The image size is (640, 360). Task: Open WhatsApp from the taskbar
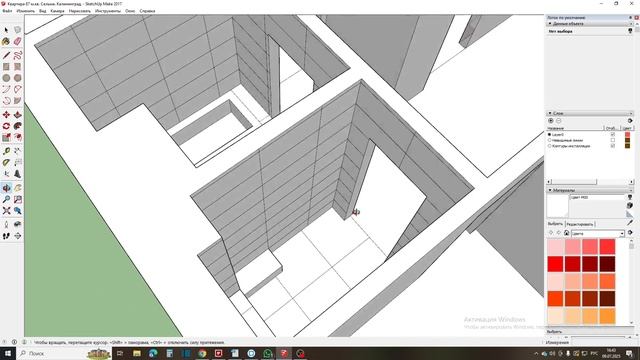click(x=267, y=353)
